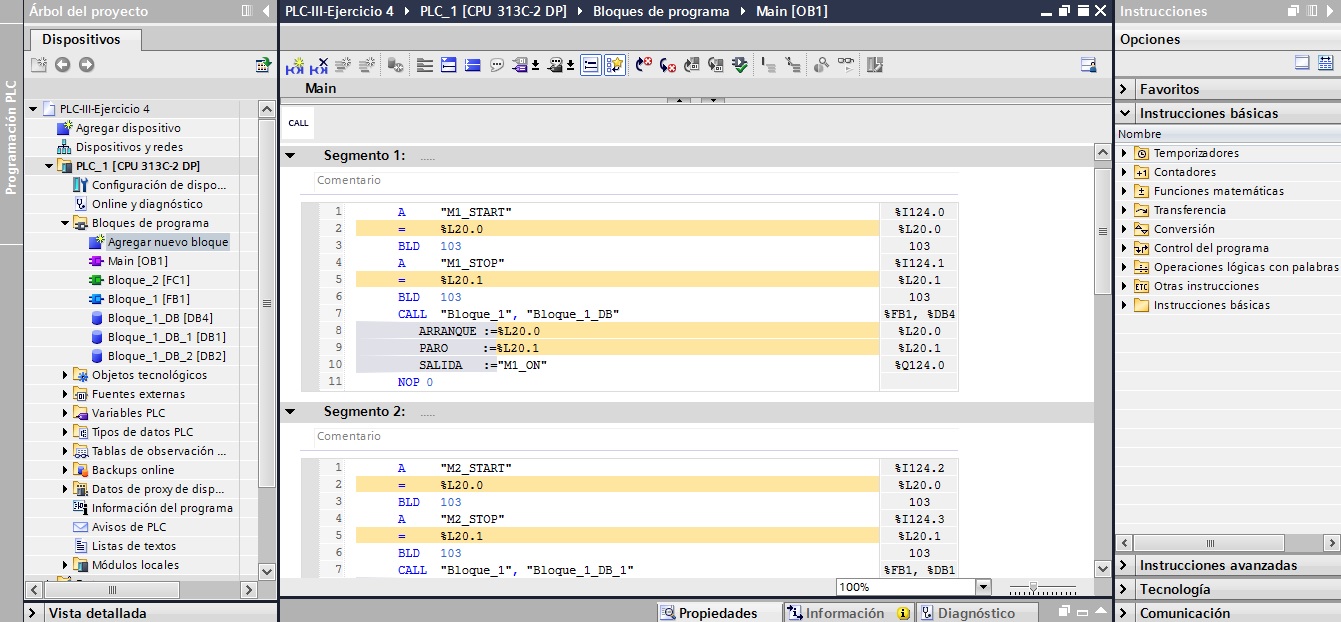Viewport: 1341px width, 622px height.
Task: Expand the Vista detallada panel
Action: pyautogui.click(x=34, y=613)
